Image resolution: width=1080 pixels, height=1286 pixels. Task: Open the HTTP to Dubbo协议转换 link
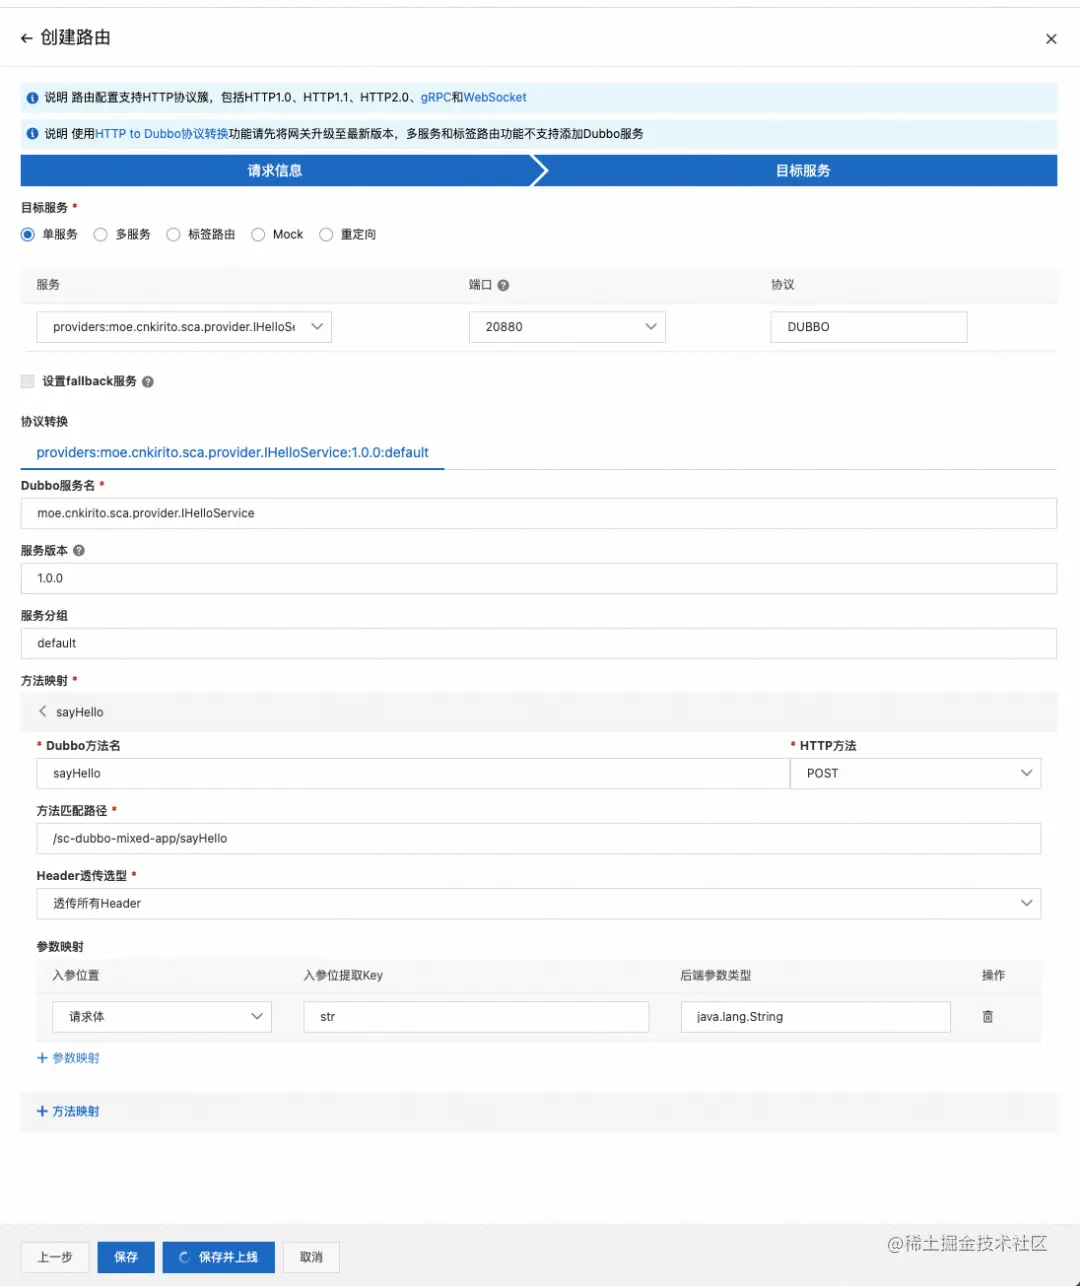[x=162, y=134]
